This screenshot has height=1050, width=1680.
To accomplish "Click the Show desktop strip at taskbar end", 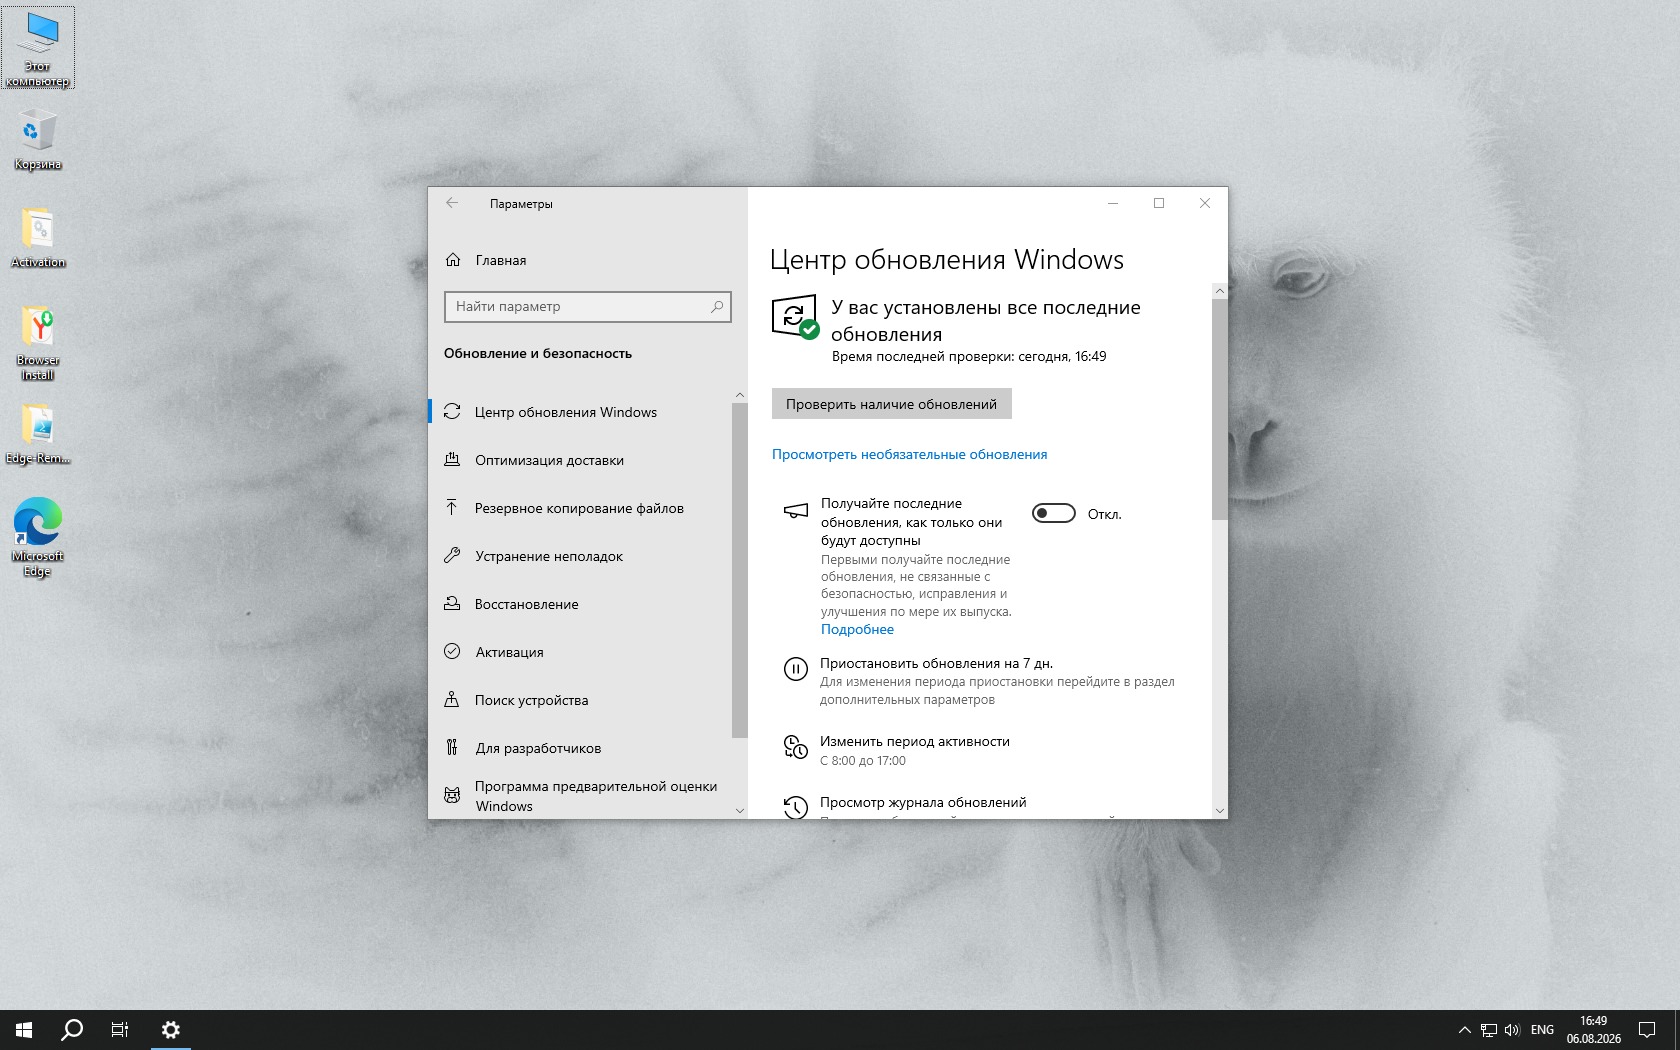I will click(1677, 1030).
